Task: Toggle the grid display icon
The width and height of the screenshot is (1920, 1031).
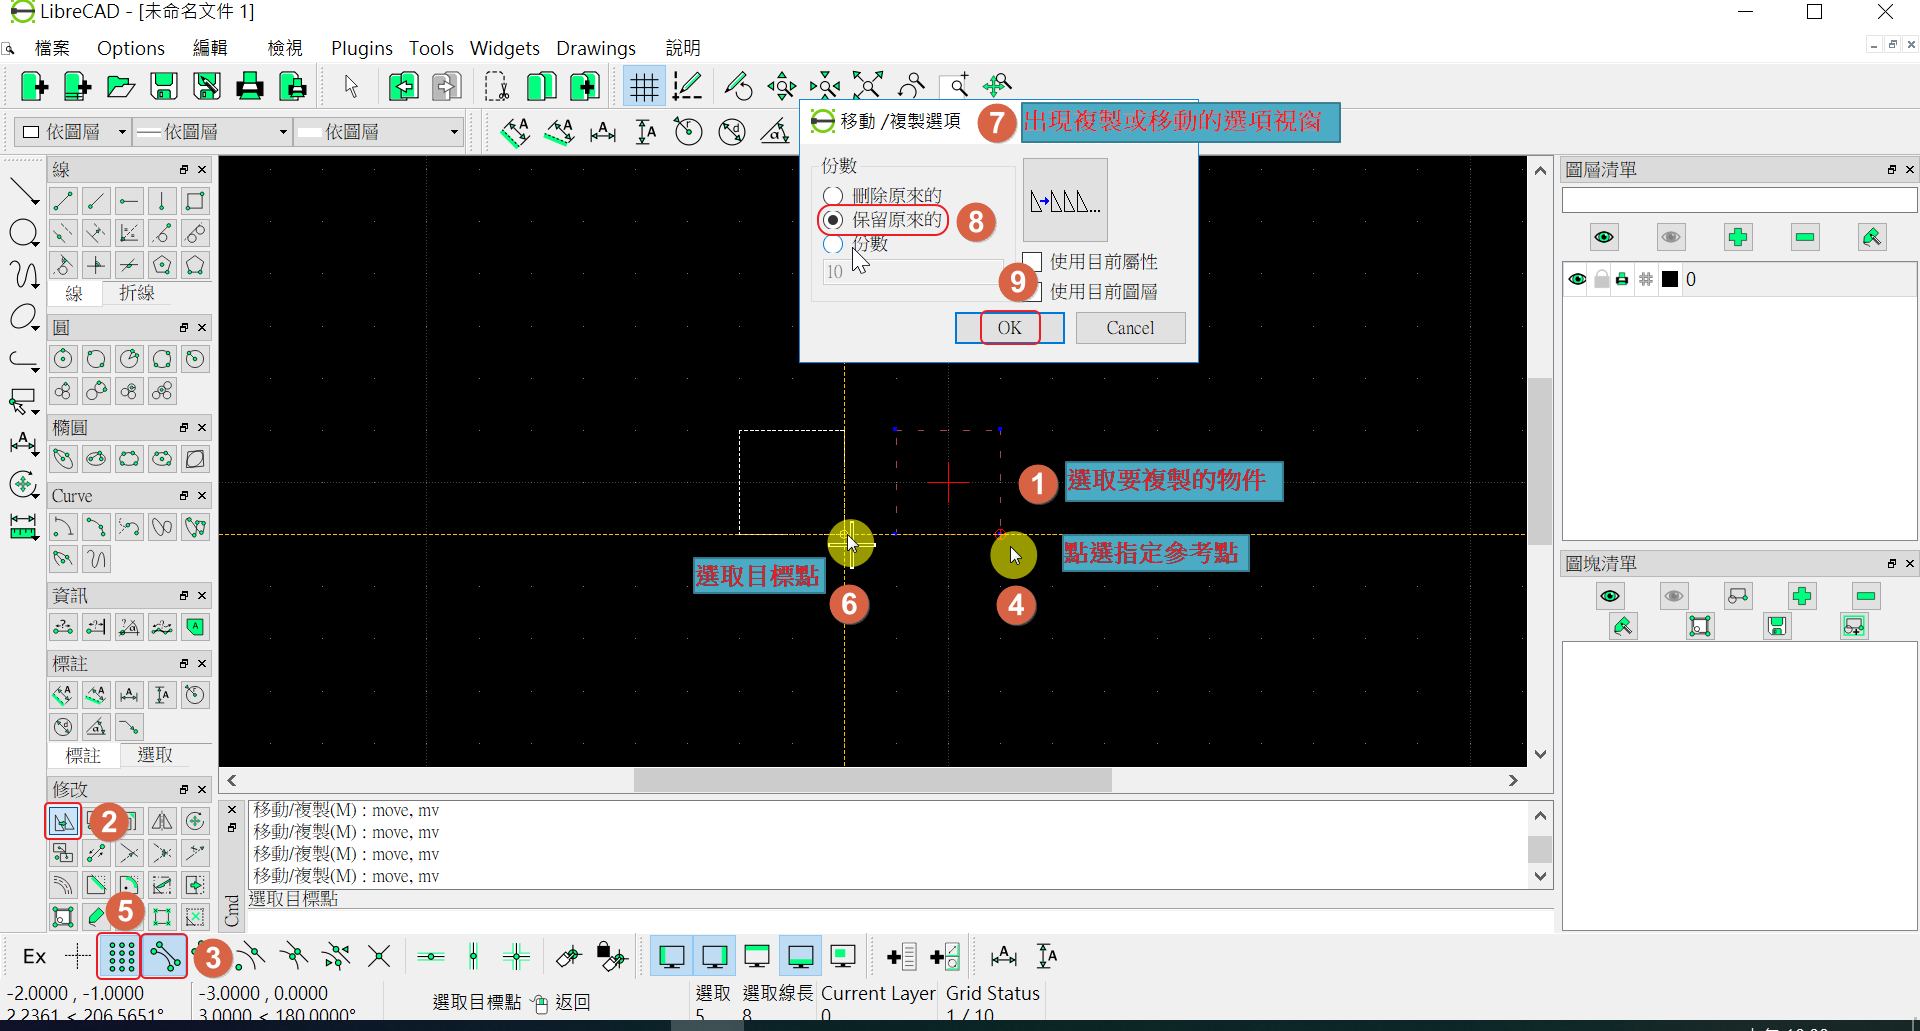Action: coord(644,87)
